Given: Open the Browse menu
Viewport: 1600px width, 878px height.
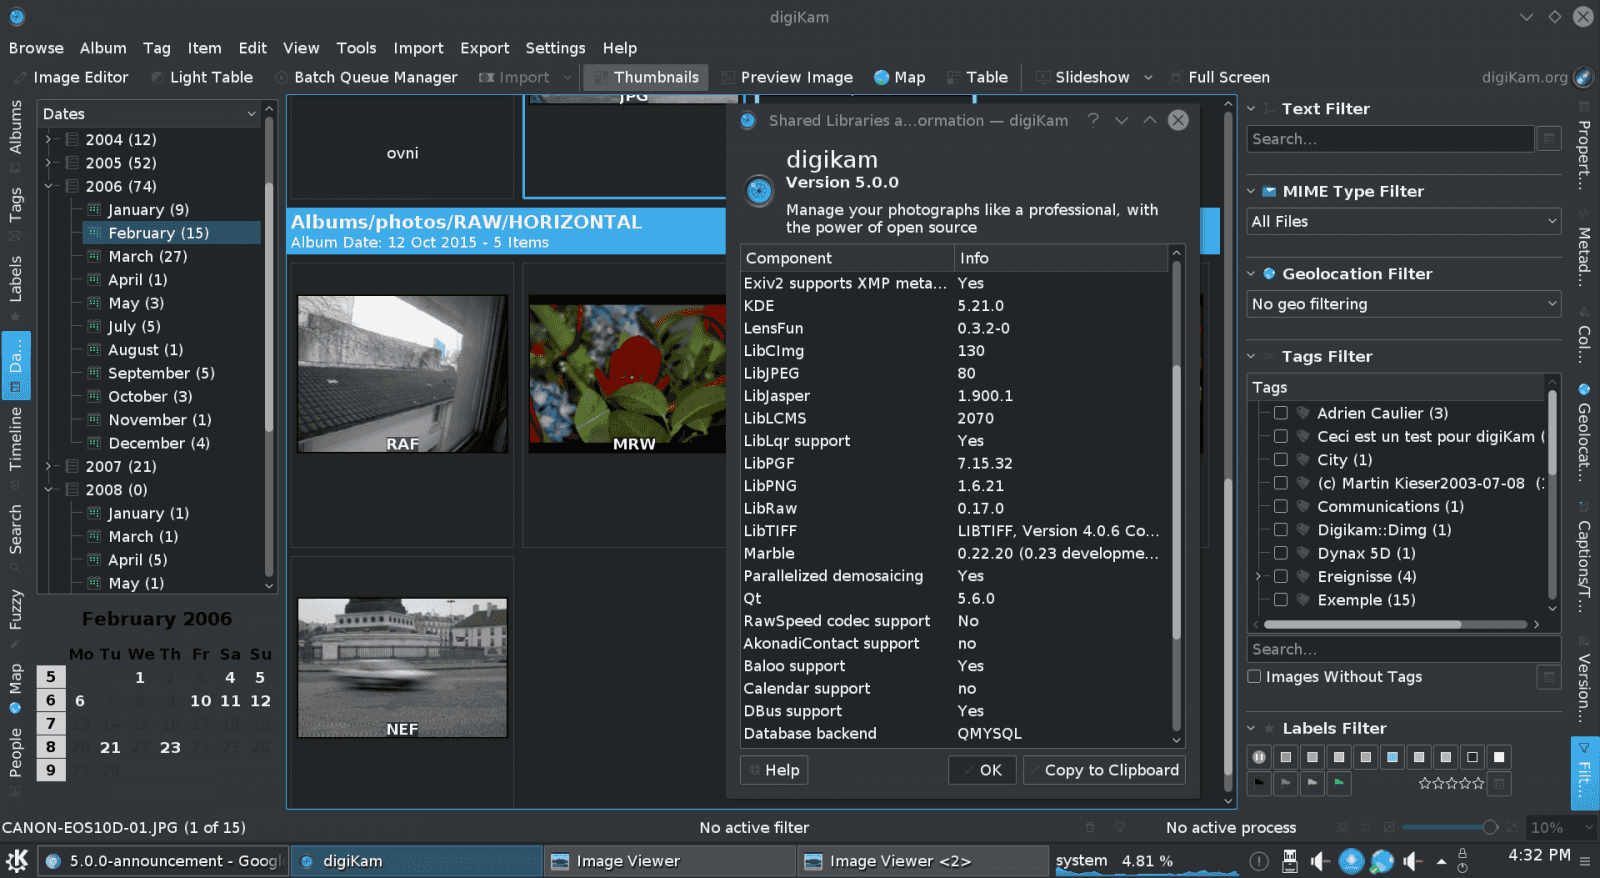Looking at the screenshot, I should (36, 48).
